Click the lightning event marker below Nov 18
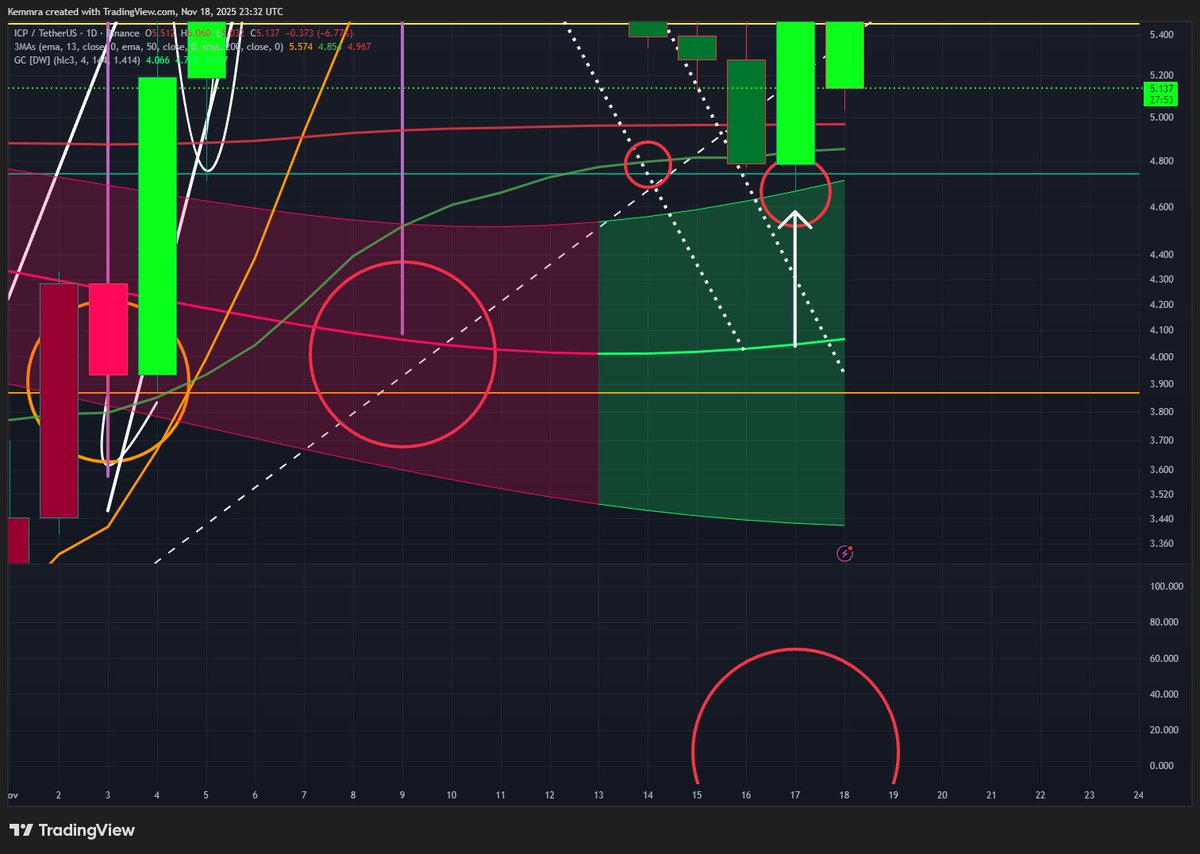 (846, 552)
